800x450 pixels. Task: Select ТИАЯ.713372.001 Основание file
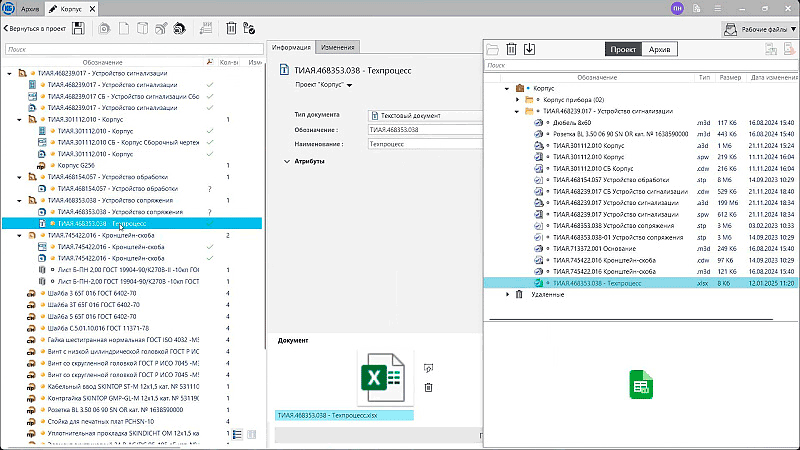coord(641,249)
